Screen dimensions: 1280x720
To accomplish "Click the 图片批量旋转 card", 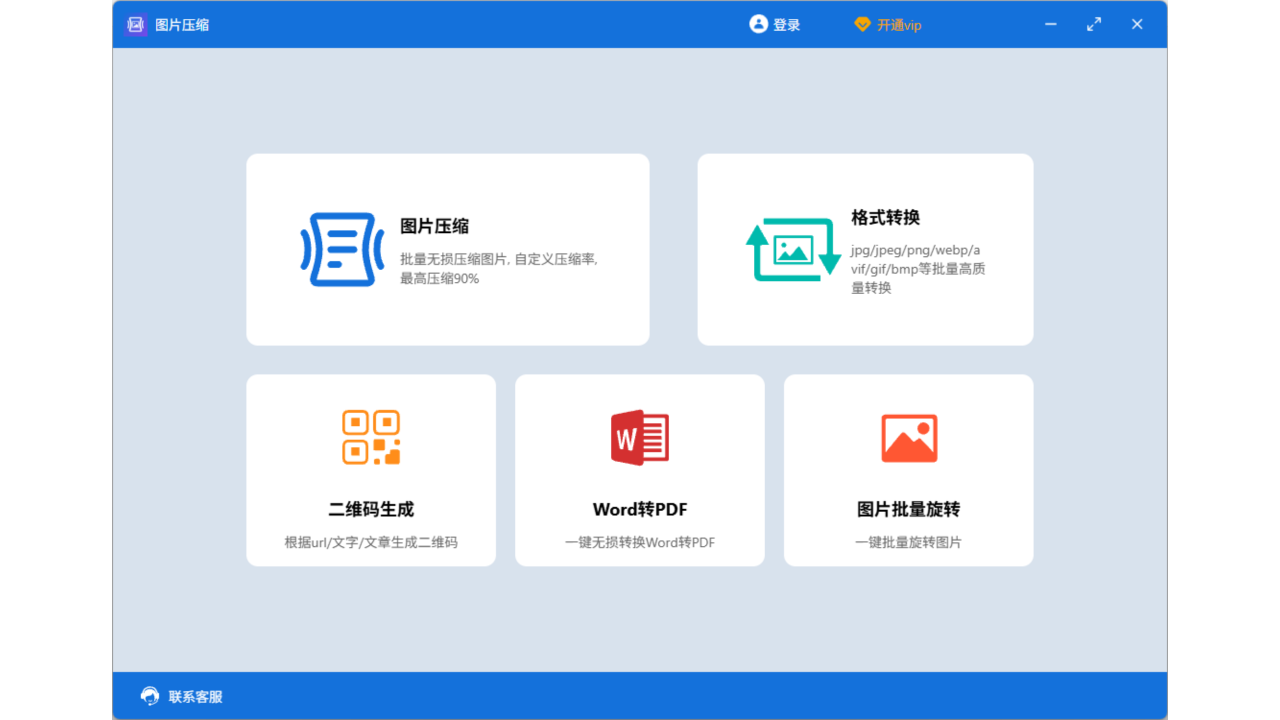I will click(x=908, y=470).
